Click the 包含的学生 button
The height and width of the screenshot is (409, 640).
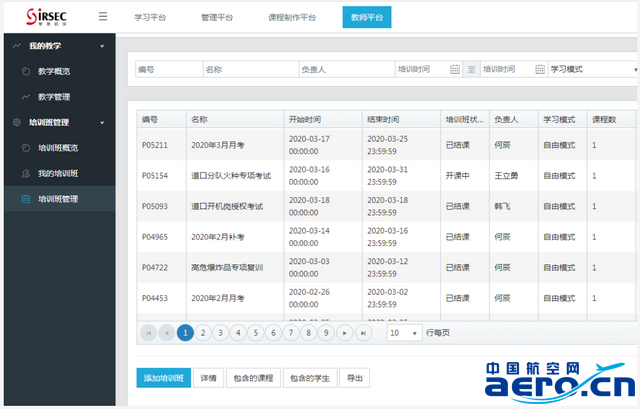pyautogui.click(x=310, y=378)
